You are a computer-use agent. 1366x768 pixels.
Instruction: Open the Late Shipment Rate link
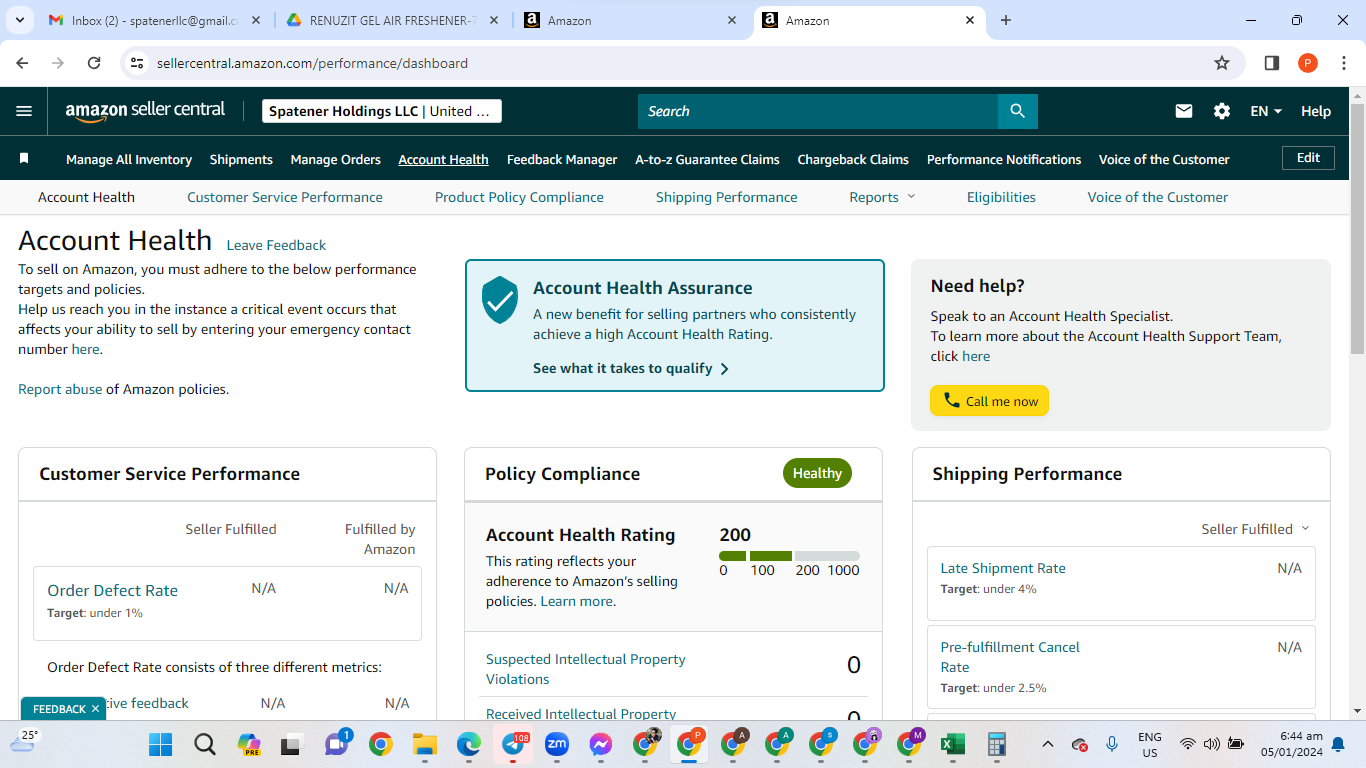[1003, 568]
